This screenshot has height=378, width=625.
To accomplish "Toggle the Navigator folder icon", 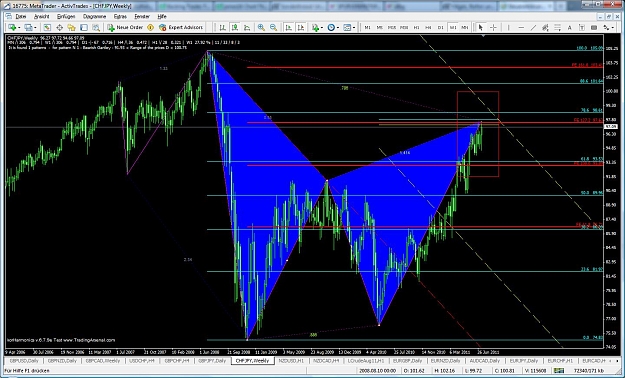I will (71, 28).
